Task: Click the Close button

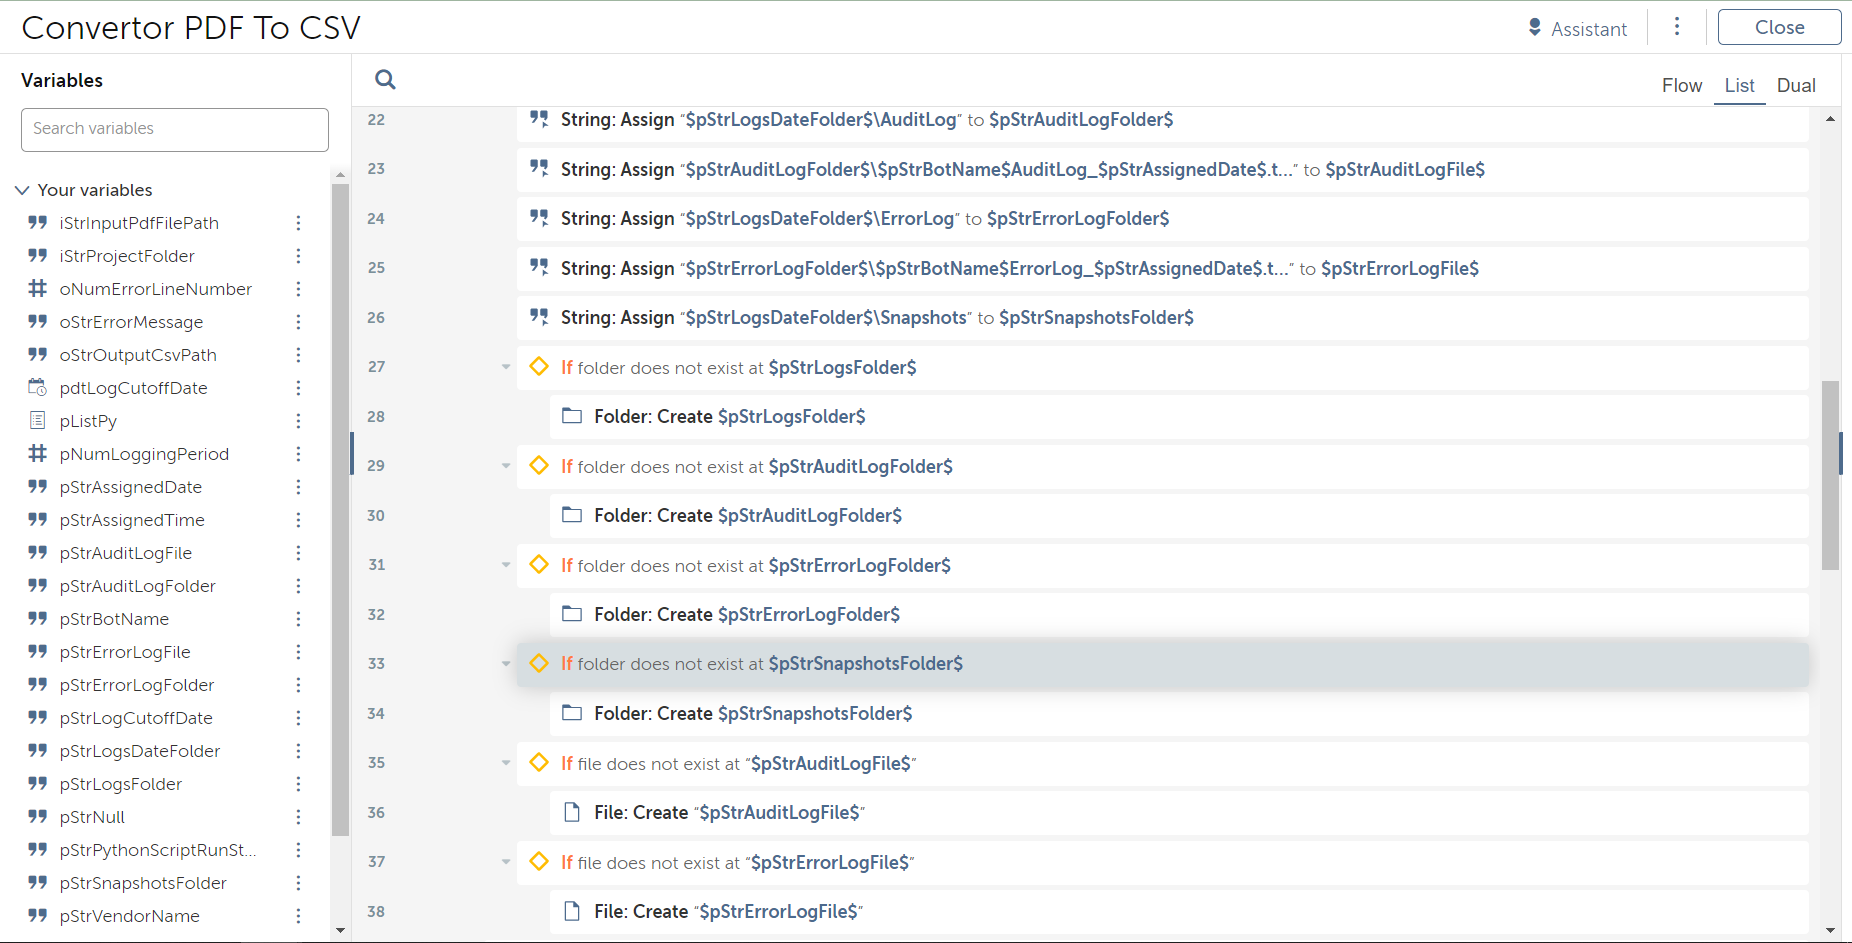Action: (x=1778, y=27)
